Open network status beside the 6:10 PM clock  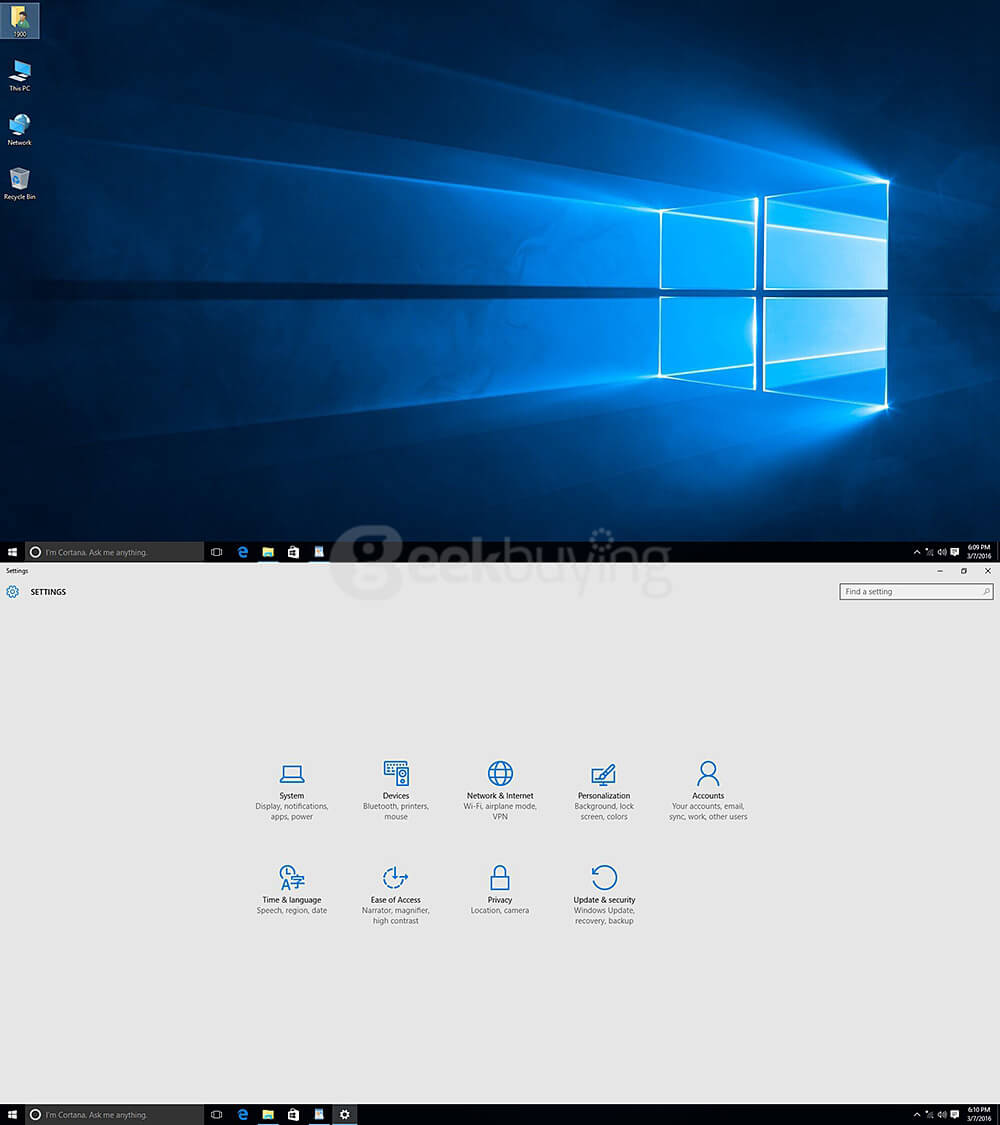(x=930, y=1114)
